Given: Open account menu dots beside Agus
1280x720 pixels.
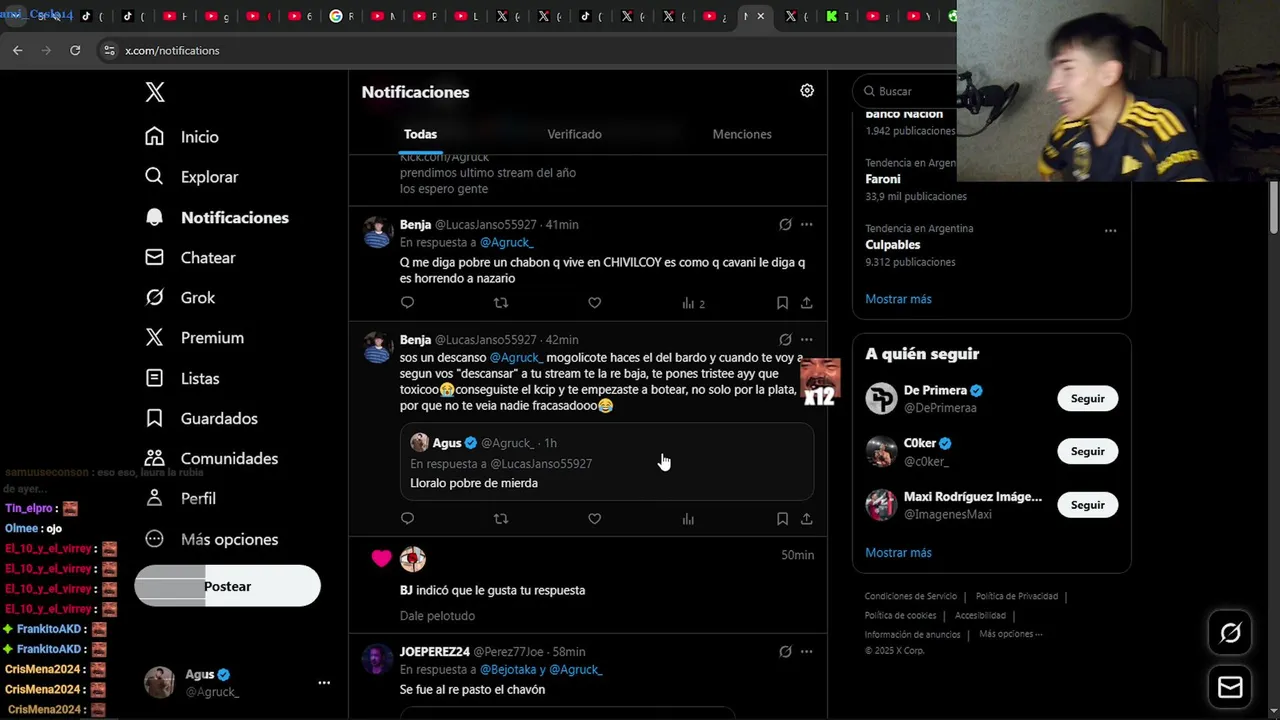Looking at the screenshot, I should tap(324, 683).
